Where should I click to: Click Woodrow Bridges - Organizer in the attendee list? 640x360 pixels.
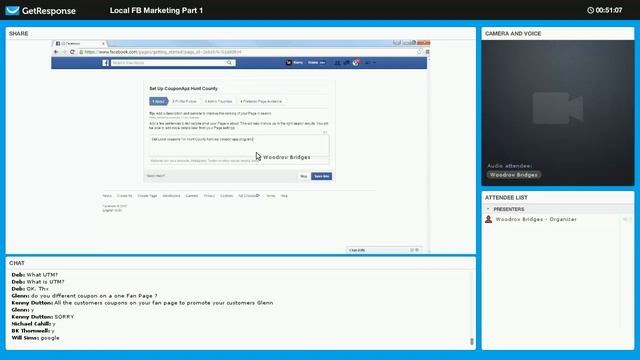point(536,219)
